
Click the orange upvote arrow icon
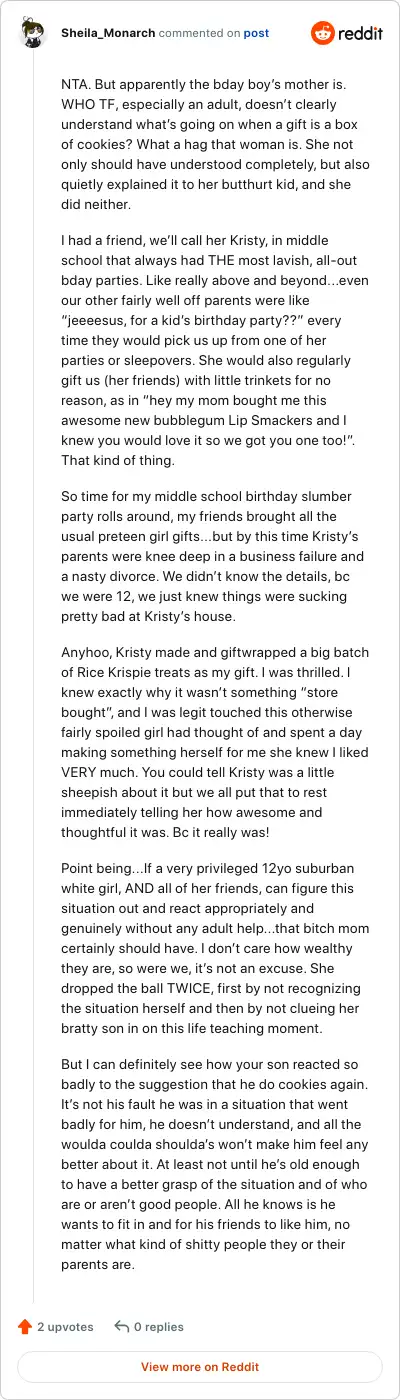pos(25,1327)
